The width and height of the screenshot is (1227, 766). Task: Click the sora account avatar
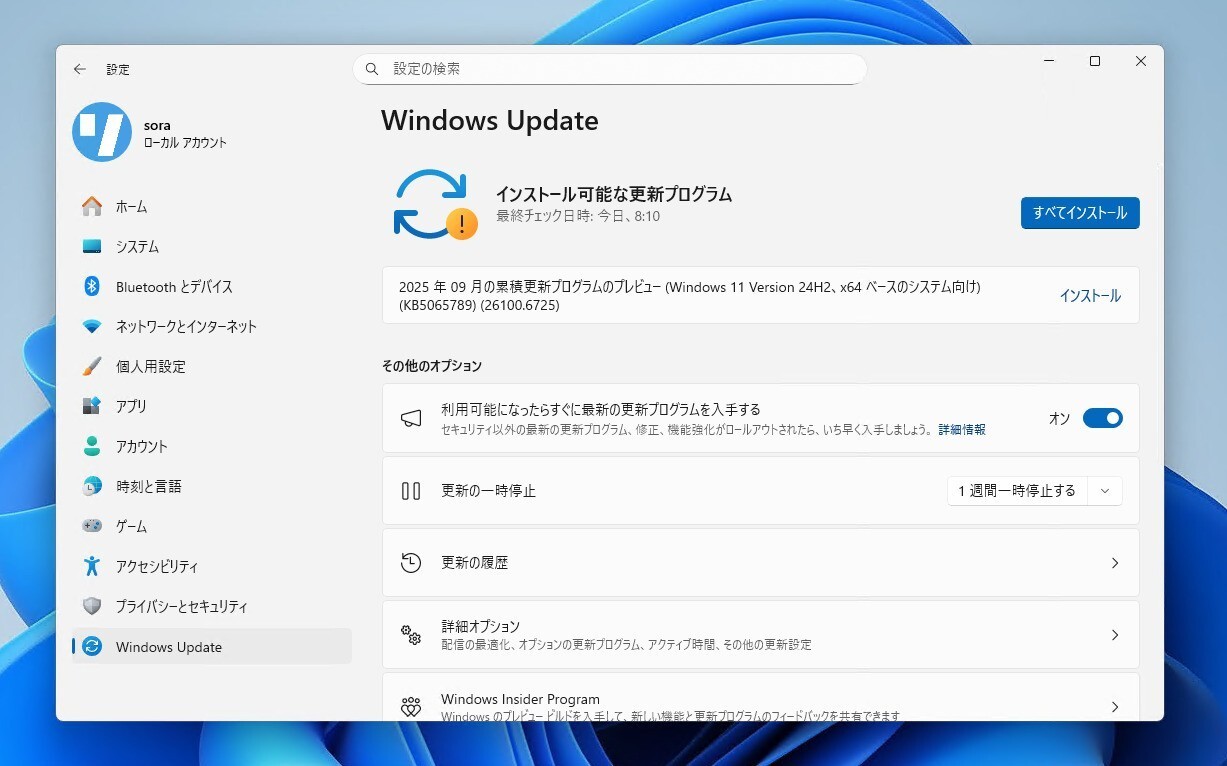click(102, 132)
